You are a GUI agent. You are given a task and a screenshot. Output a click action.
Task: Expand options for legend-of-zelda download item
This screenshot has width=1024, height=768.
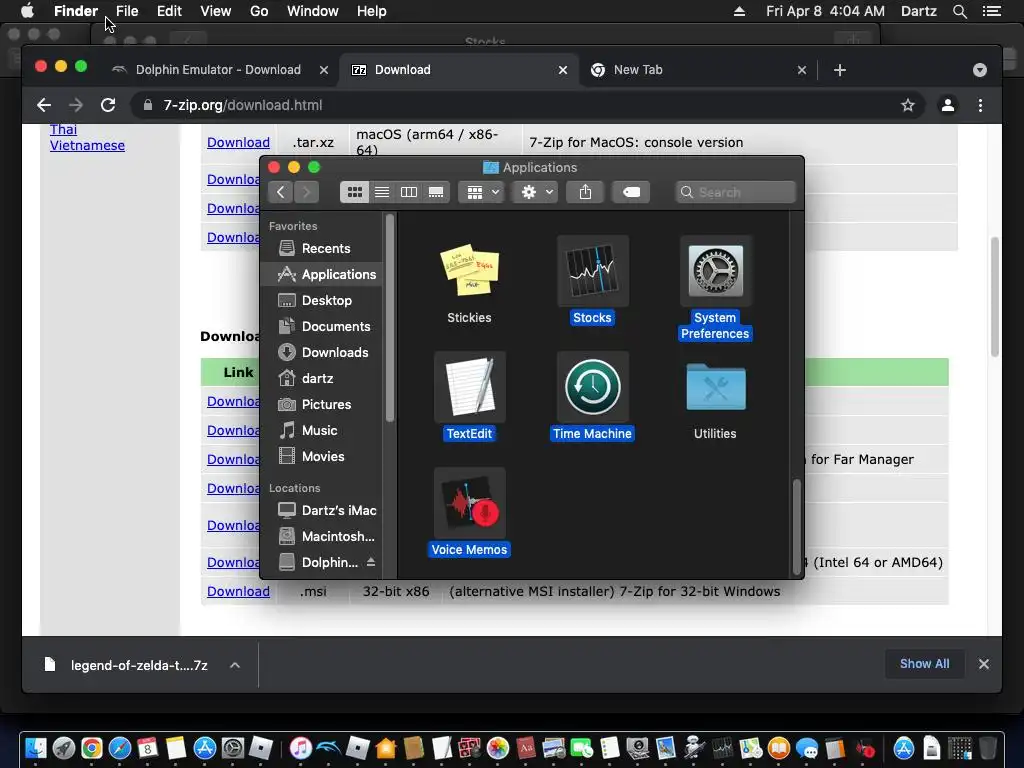pyautogui.click(x=235, y=665)
